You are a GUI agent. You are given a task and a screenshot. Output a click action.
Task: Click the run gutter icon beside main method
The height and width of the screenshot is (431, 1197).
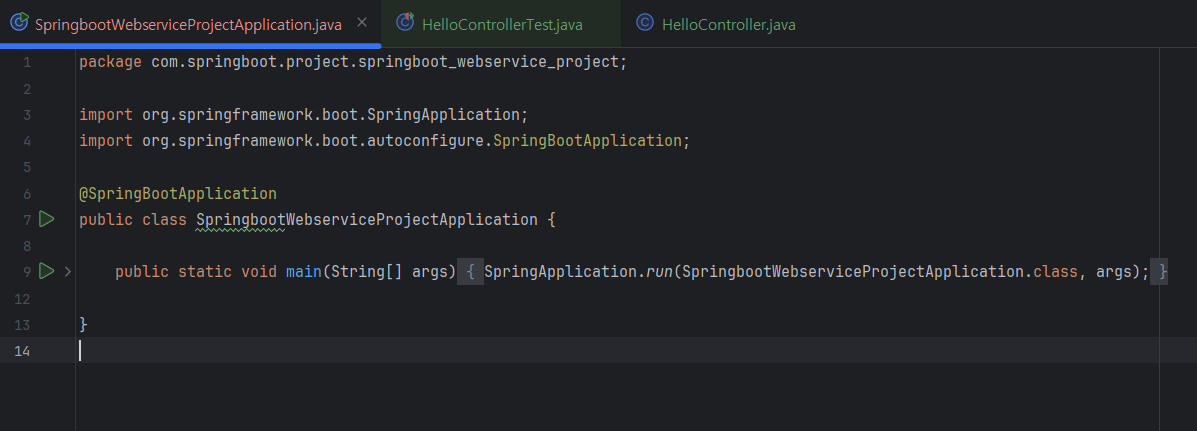tap(47, 271)
